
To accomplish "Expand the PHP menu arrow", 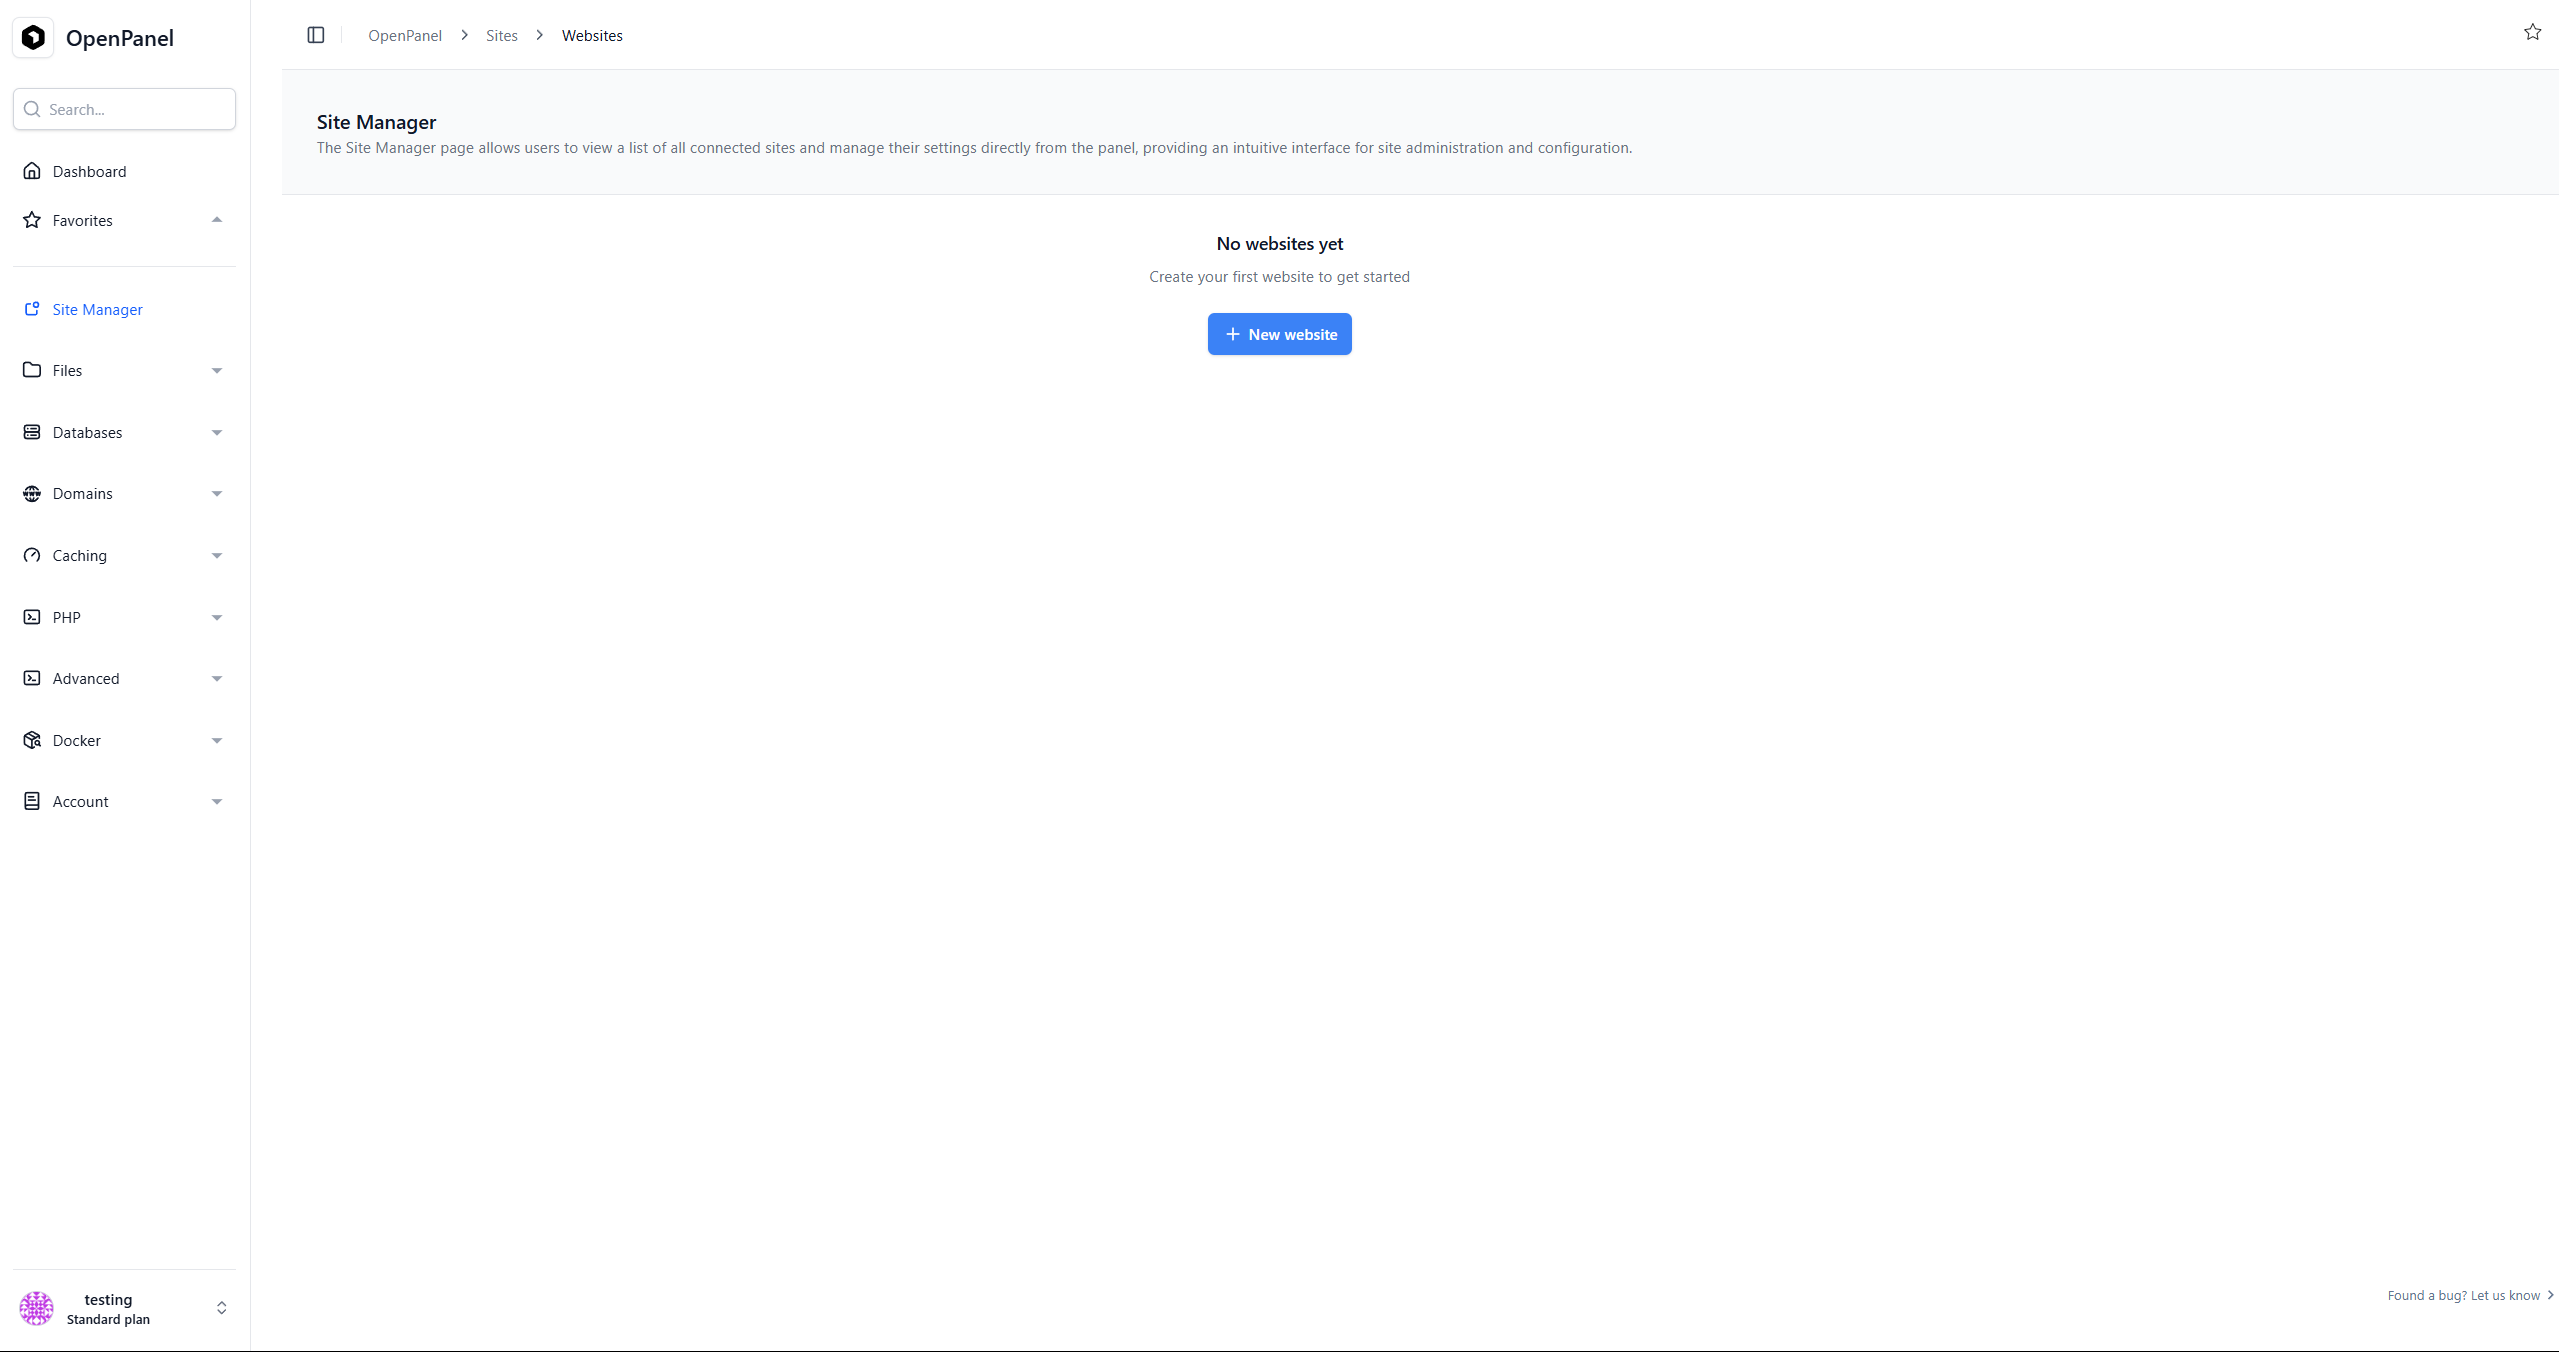I will (x=217, y=618).
